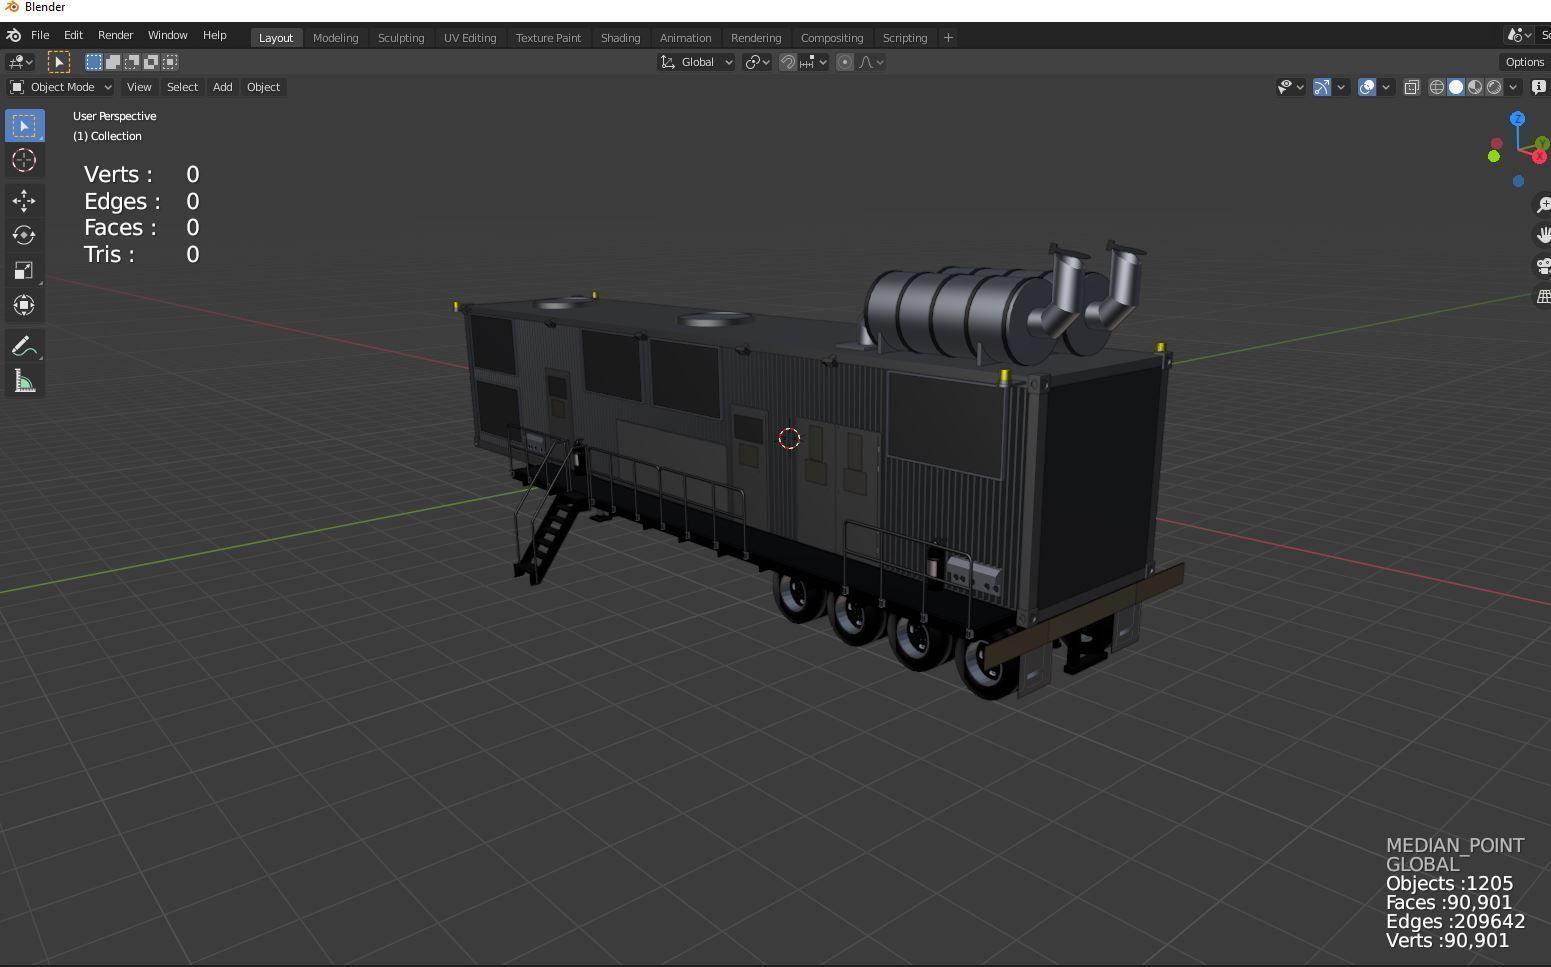Toggle proportional editing
Image resolution: width=1551 pixels, height=967 pixels.
tap(845, 62)
